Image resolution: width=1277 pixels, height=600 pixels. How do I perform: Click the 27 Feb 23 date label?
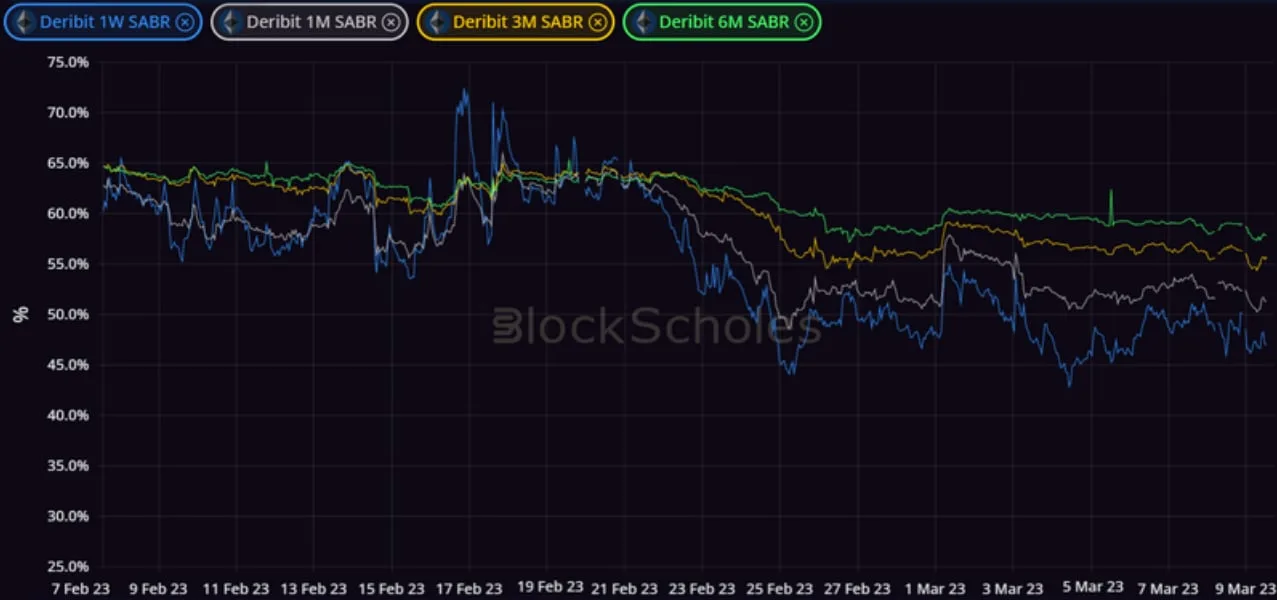pos(859,588)
